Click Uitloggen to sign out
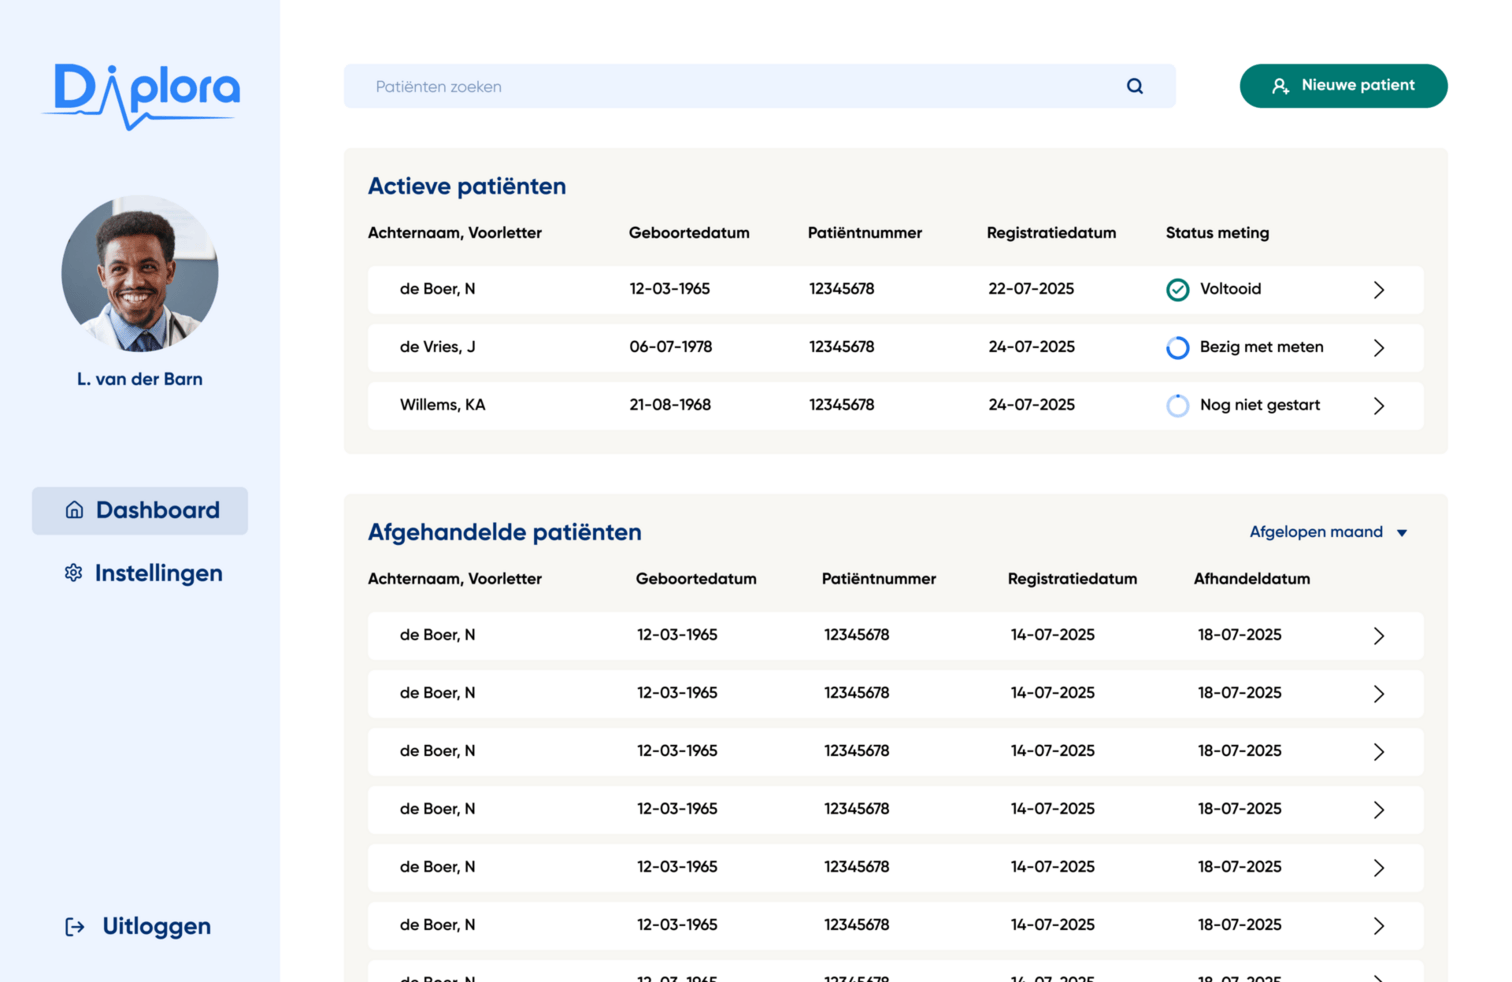Image resolution: width=1512 pixels, height=982 pixels. tap(156, 927)
